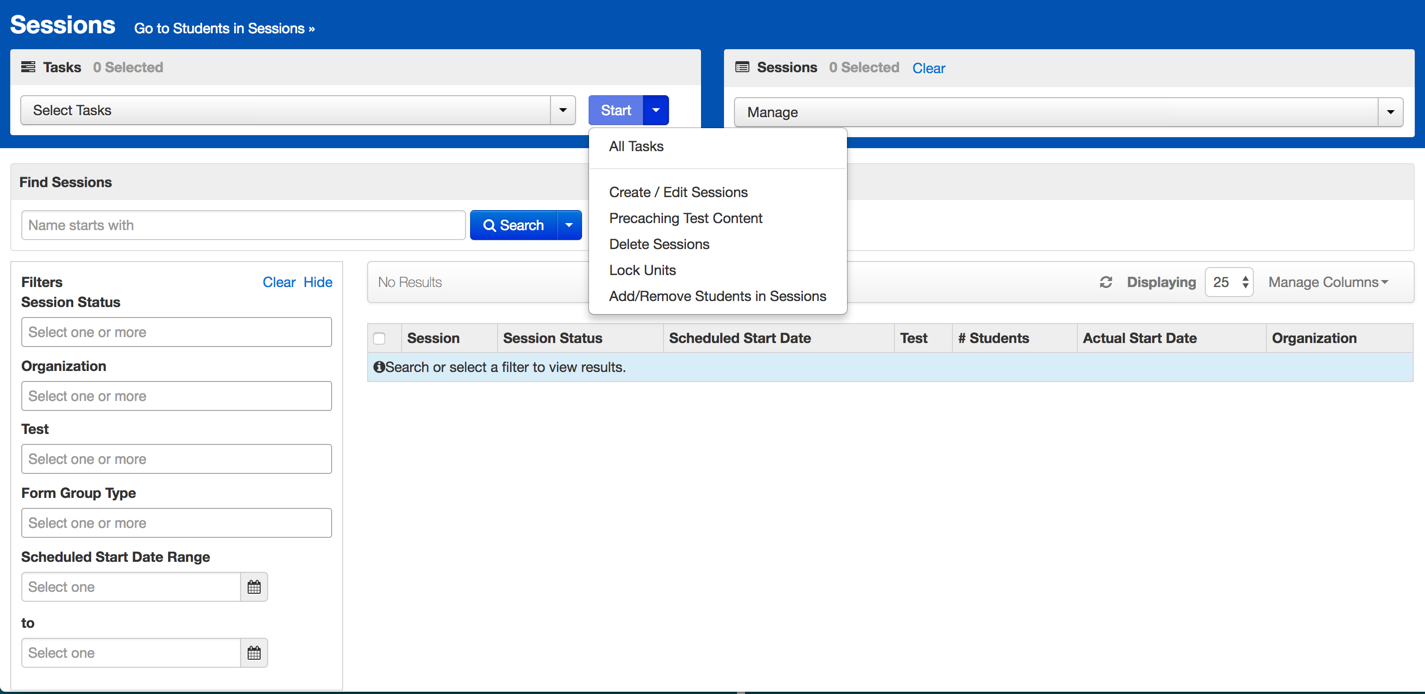Click the info icon in results message

(x=379, y=367)
